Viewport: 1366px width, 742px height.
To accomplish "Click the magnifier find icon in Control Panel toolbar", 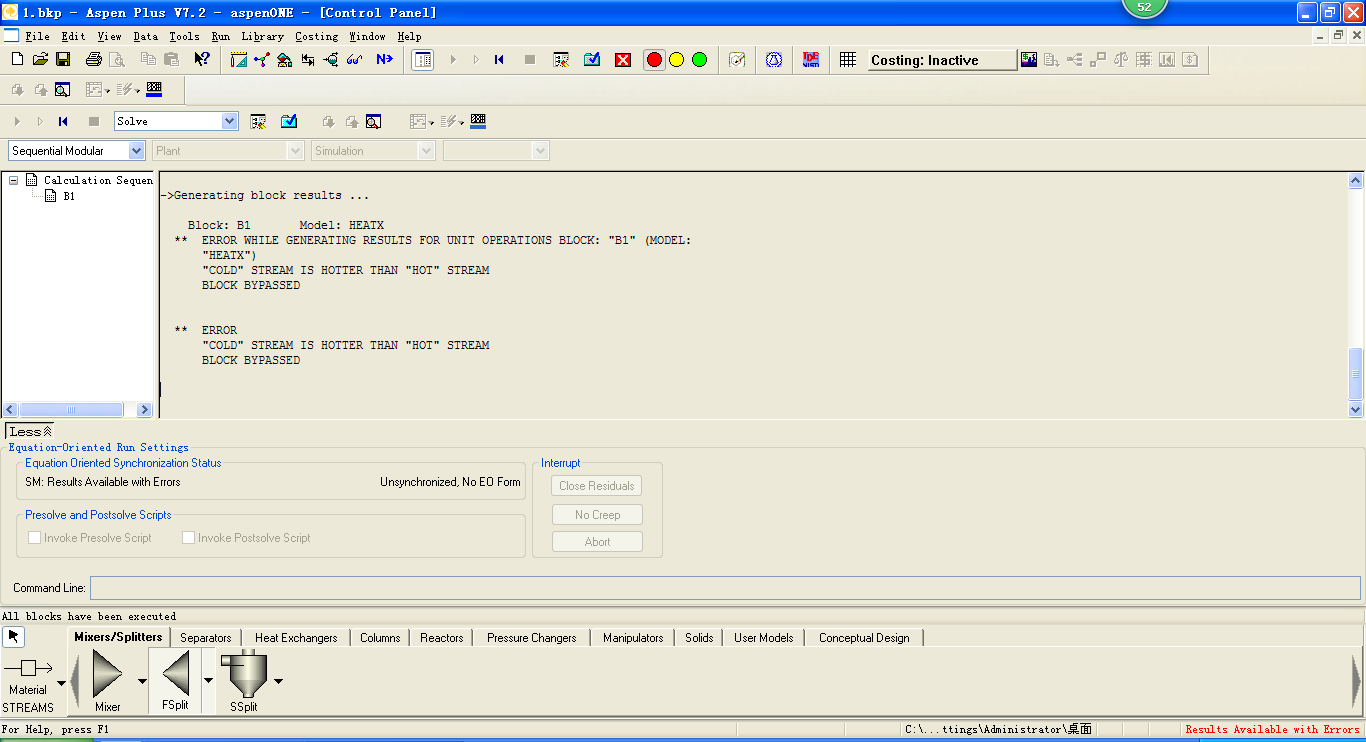I will (x=373, y=121).
